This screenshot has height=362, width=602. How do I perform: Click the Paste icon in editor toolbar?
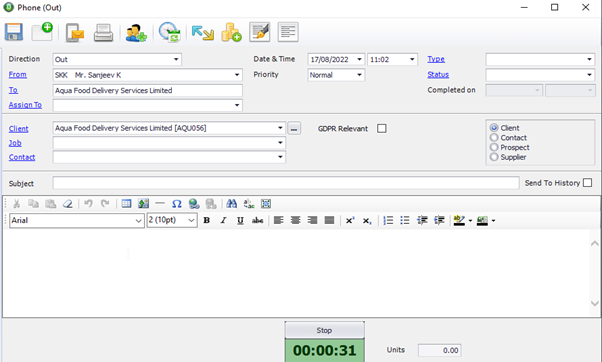point(50,204)
